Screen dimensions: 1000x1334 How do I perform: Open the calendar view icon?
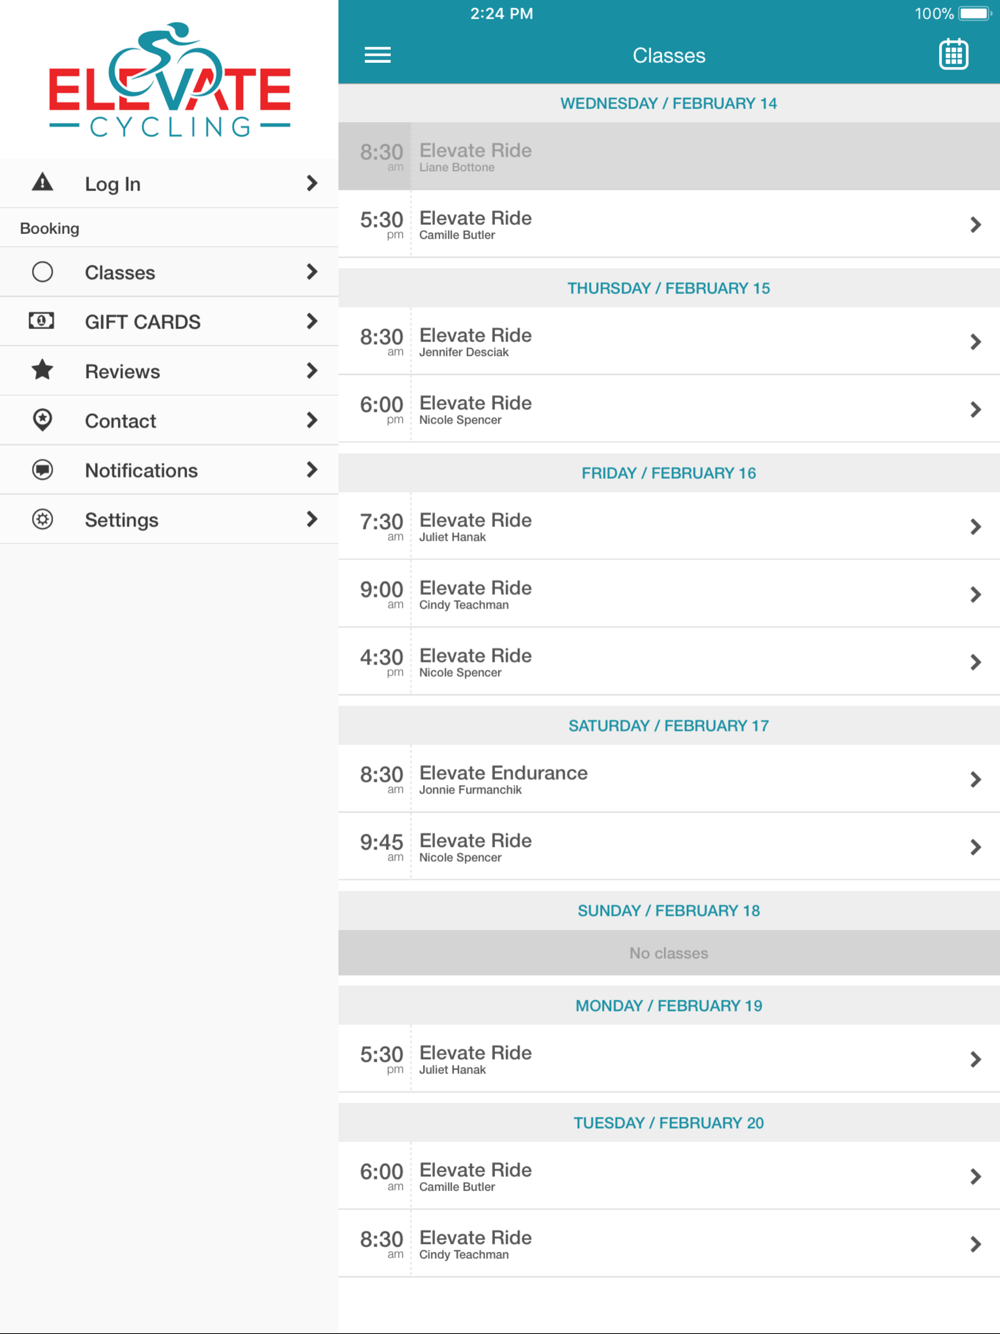point(953,54)
